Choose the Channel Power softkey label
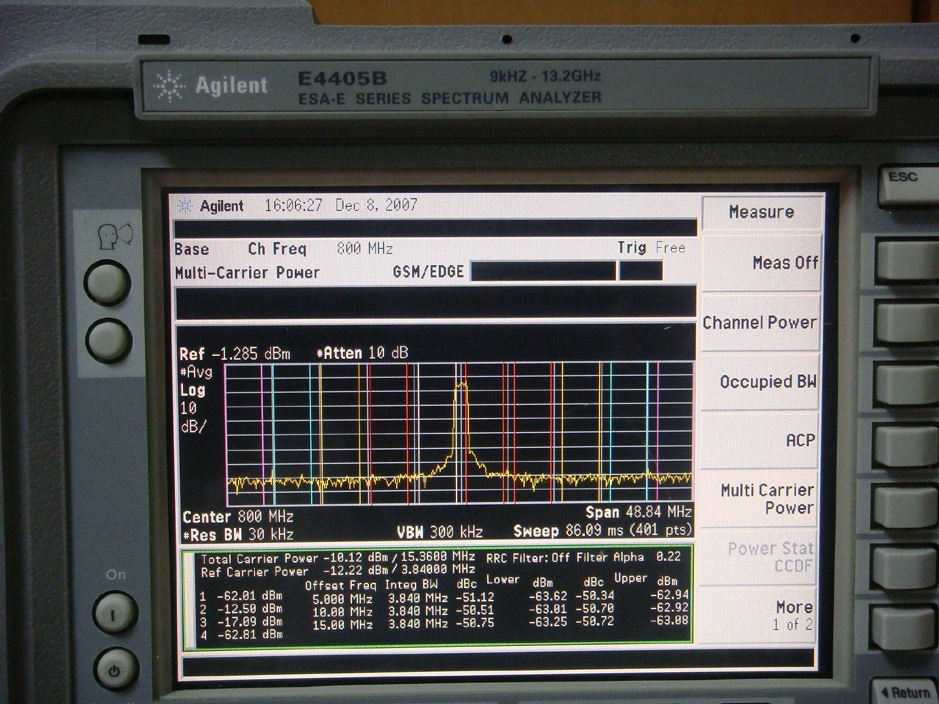Viewport: 939px width, 704px height. click(x=759, y=323)
